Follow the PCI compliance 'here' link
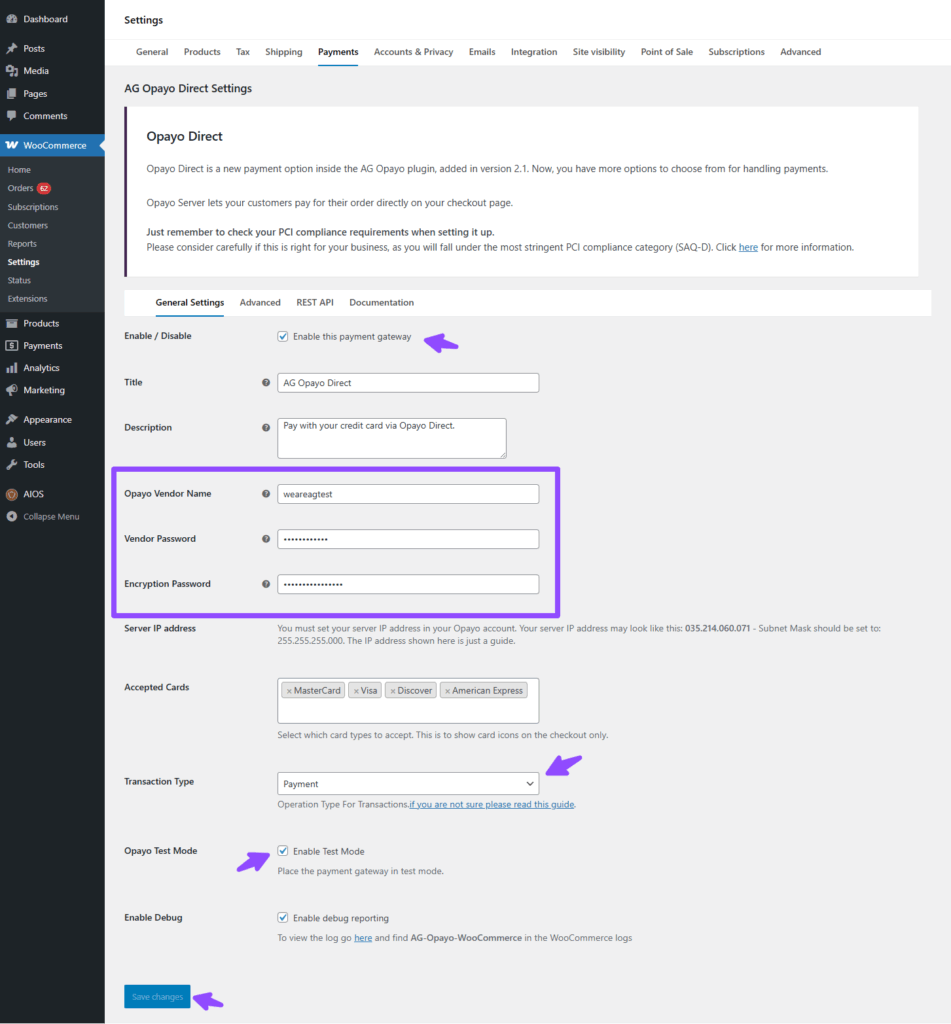951x1024 pixels. 748,248
